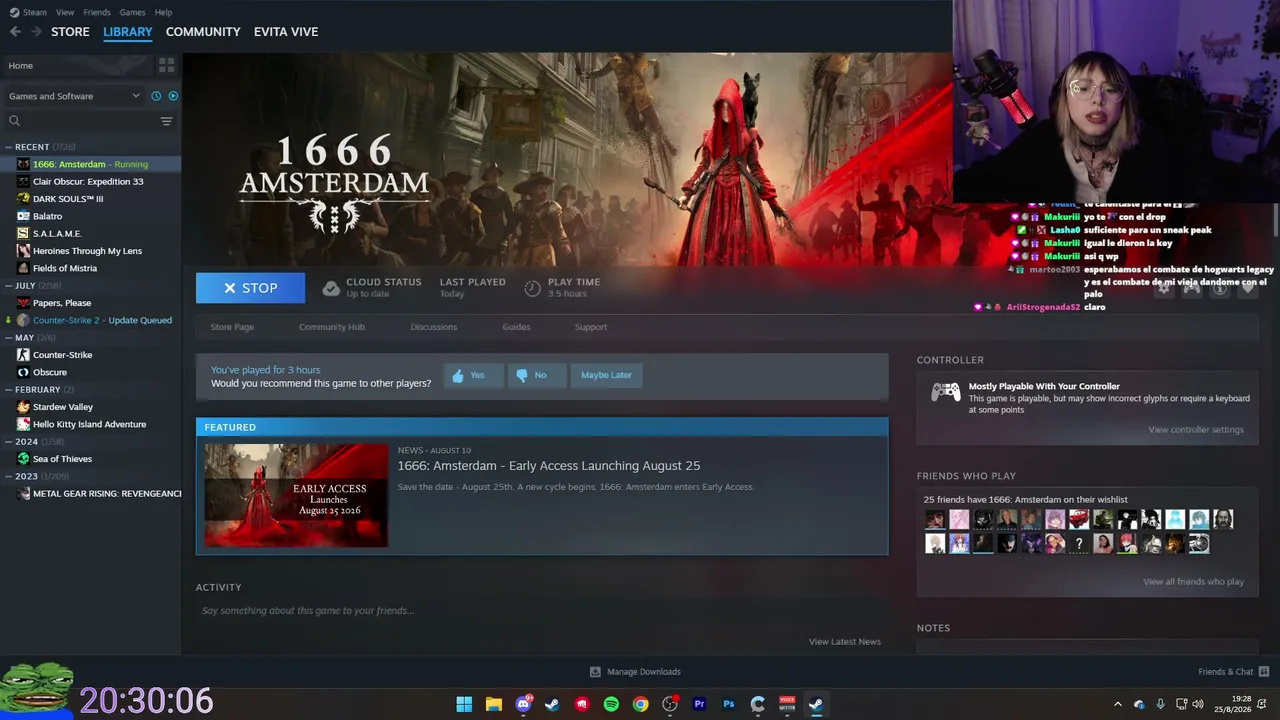Viewport: 1280px width, 720px height.
Task: Click the Fields of Mistria game icon
Action: pyautogui.click(x=24, y=268)
